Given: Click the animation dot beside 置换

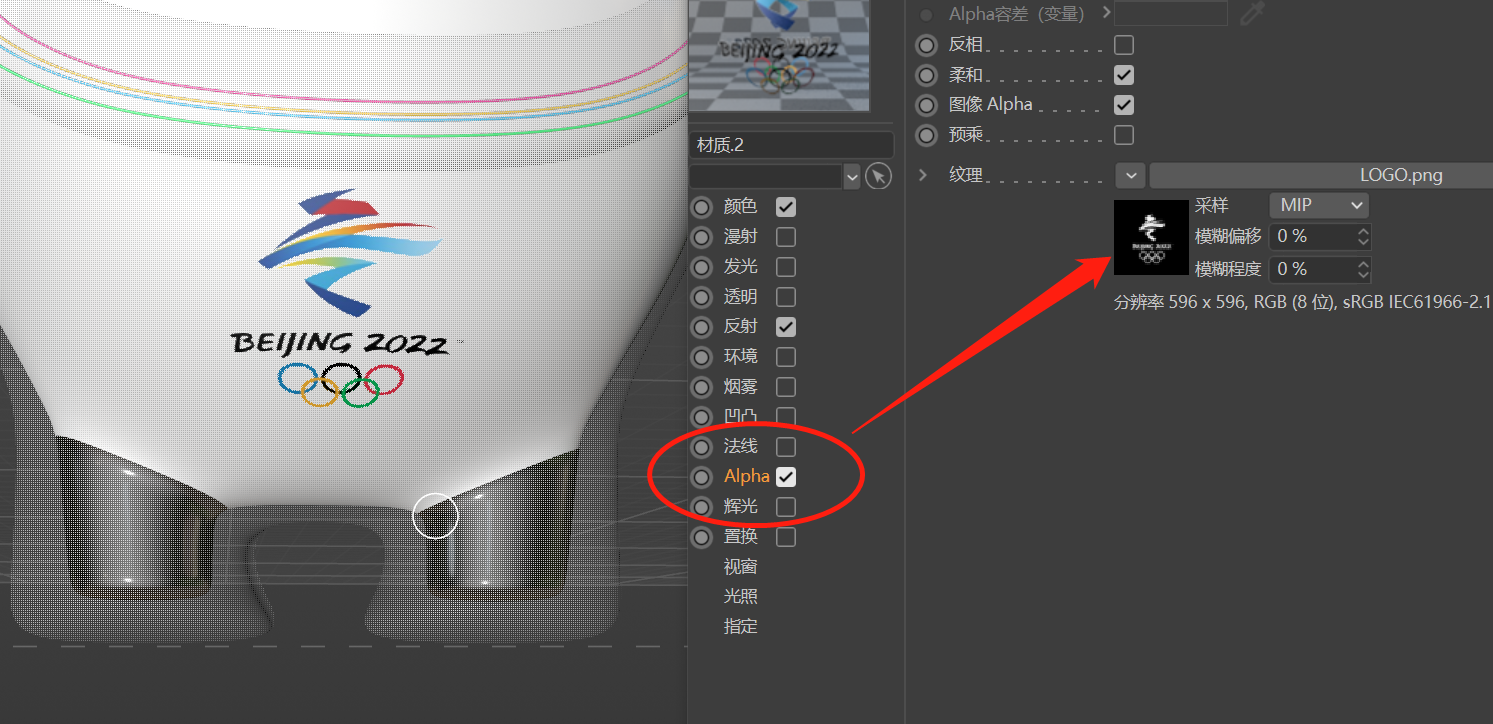Looking at the screenshot, I should pyautogui.click(x=703, y=537).
